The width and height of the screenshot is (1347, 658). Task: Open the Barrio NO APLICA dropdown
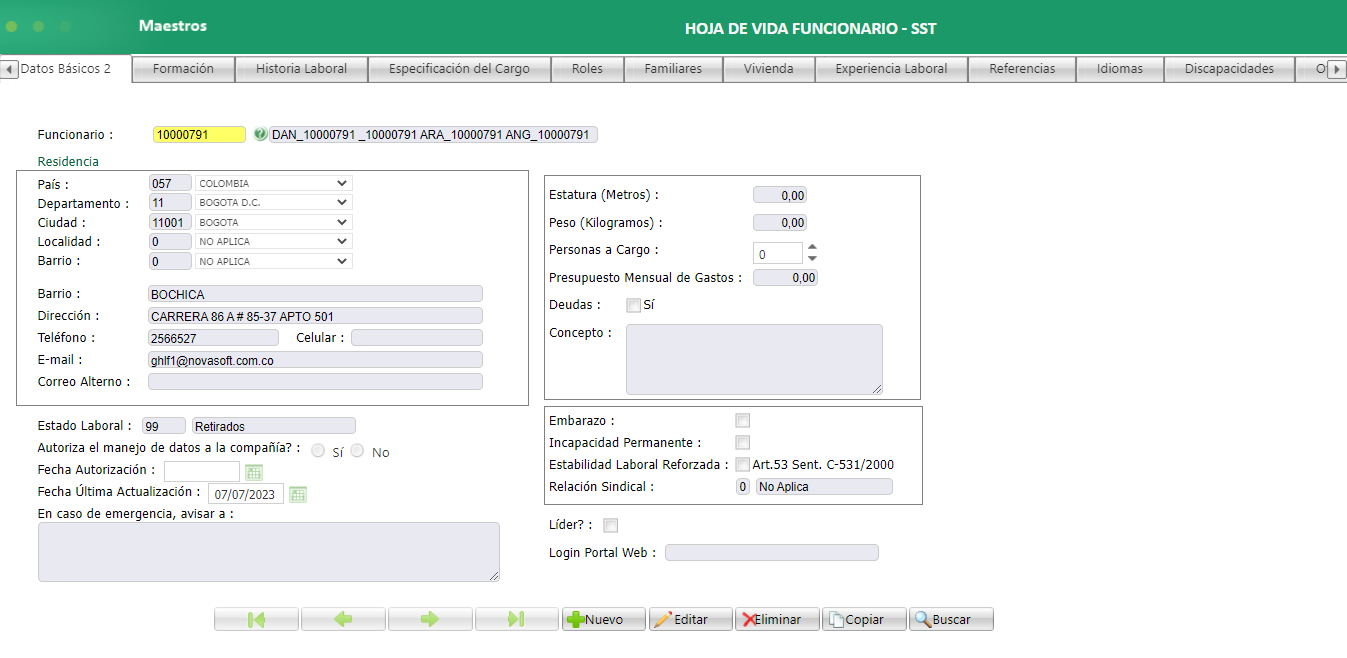(x=274, y=261)
